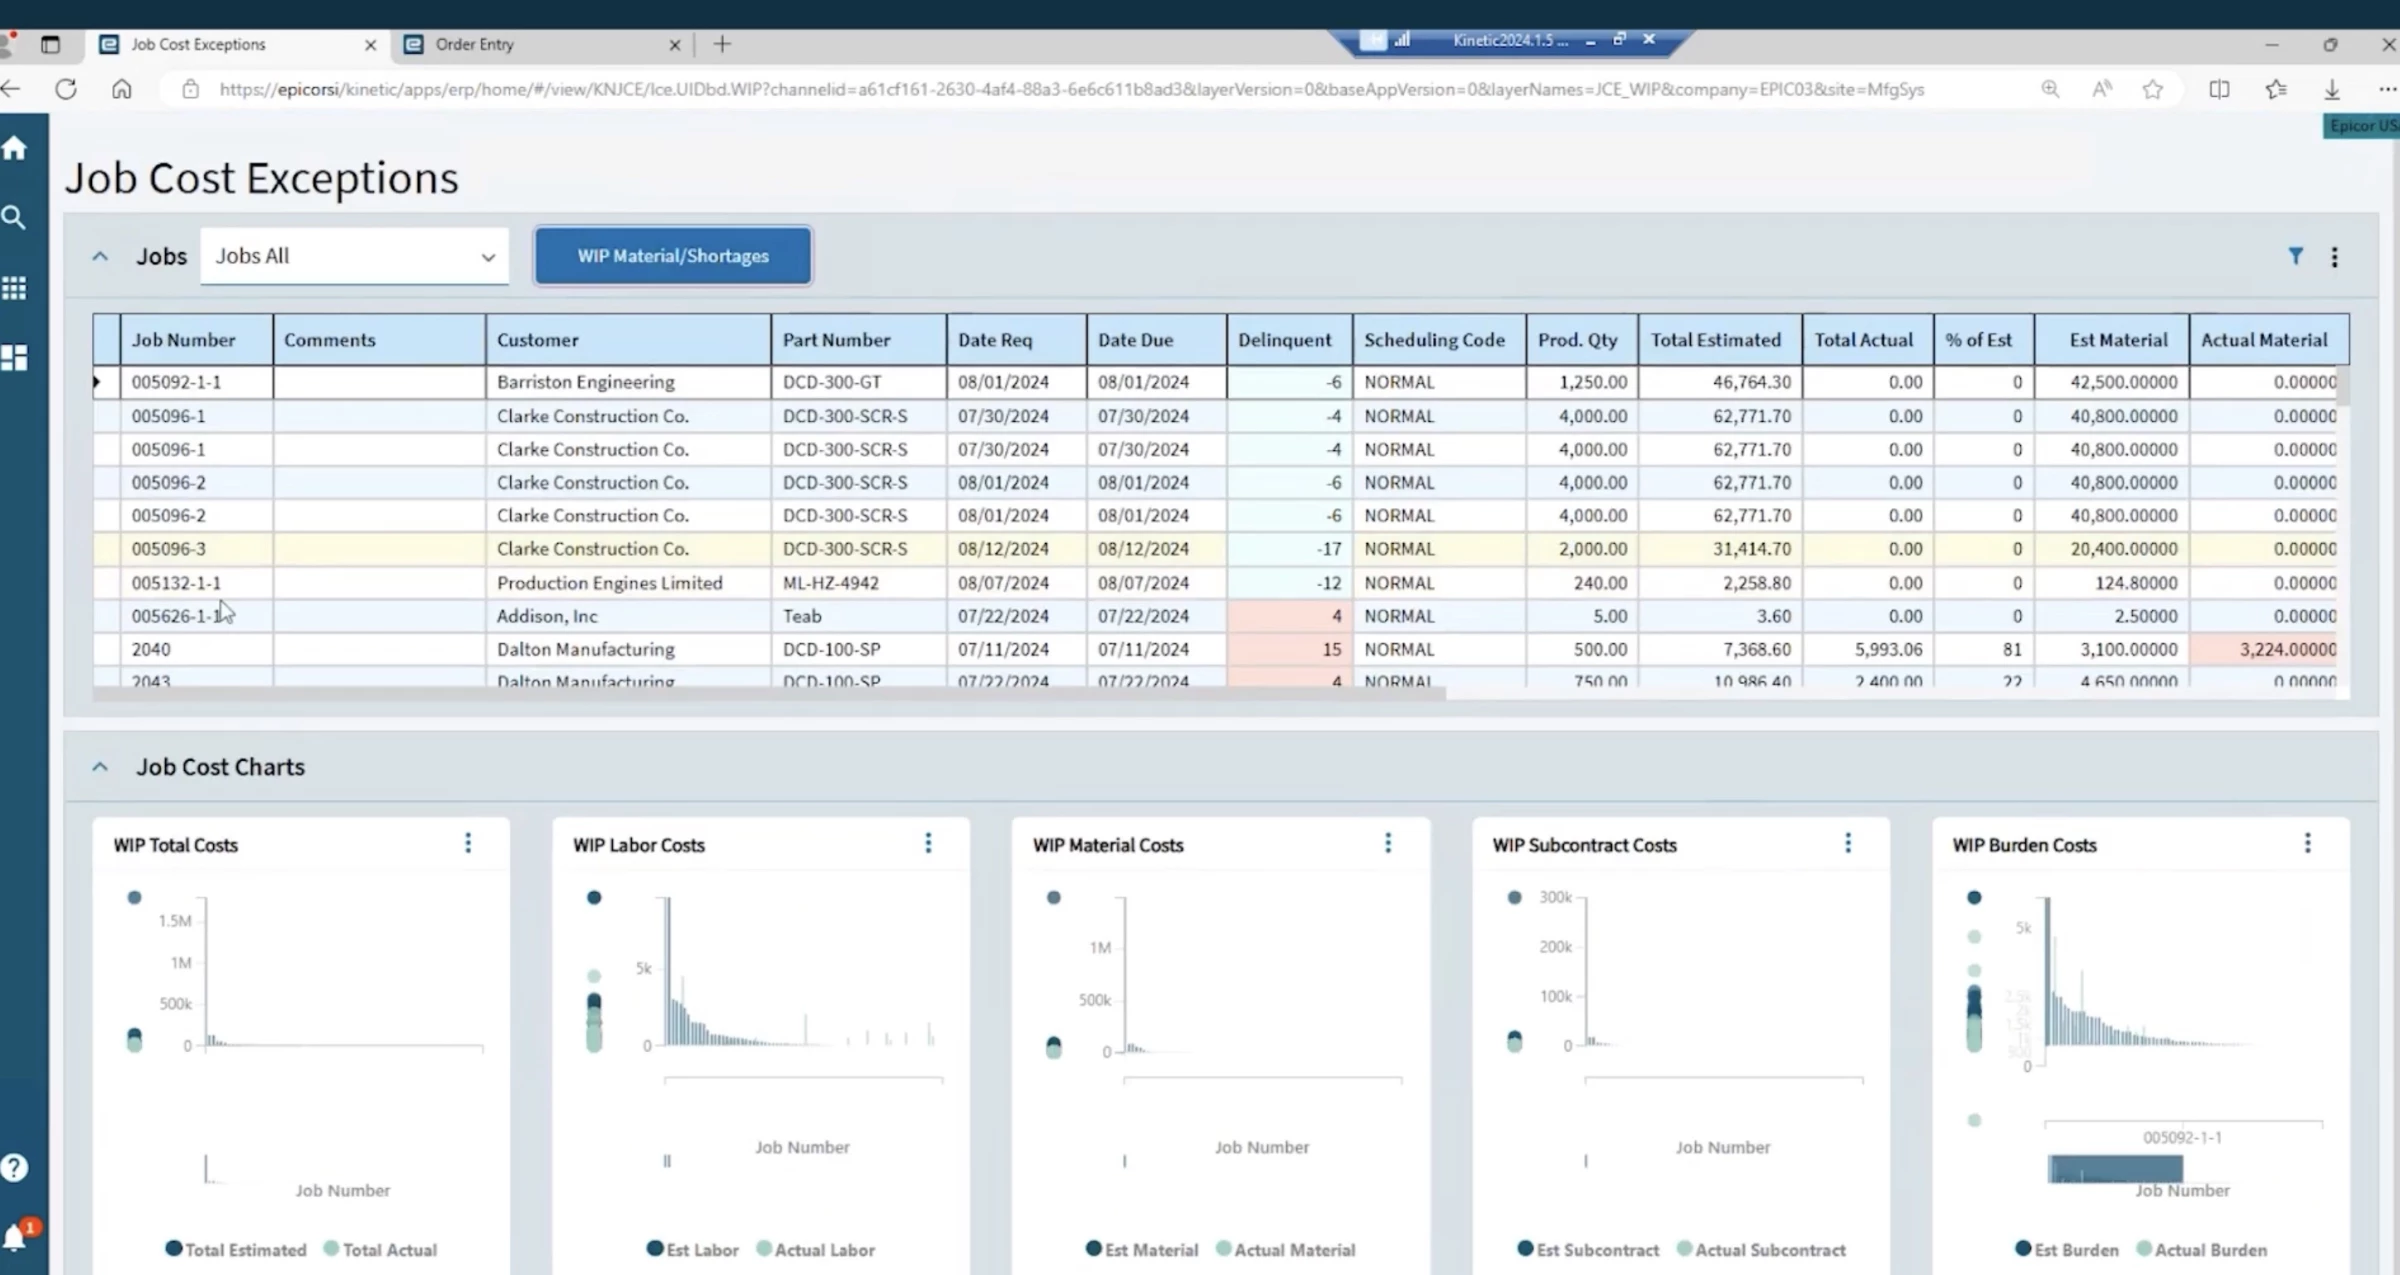
Task: Open the help question mark icon
Action: 14,1167
